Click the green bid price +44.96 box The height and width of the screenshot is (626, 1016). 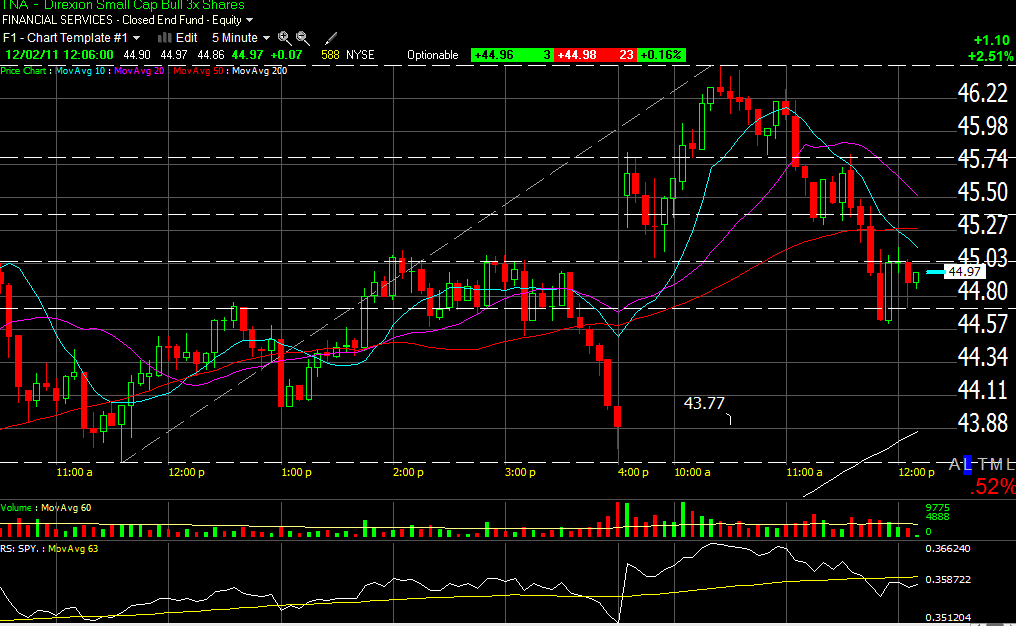(x=494, y=55)
